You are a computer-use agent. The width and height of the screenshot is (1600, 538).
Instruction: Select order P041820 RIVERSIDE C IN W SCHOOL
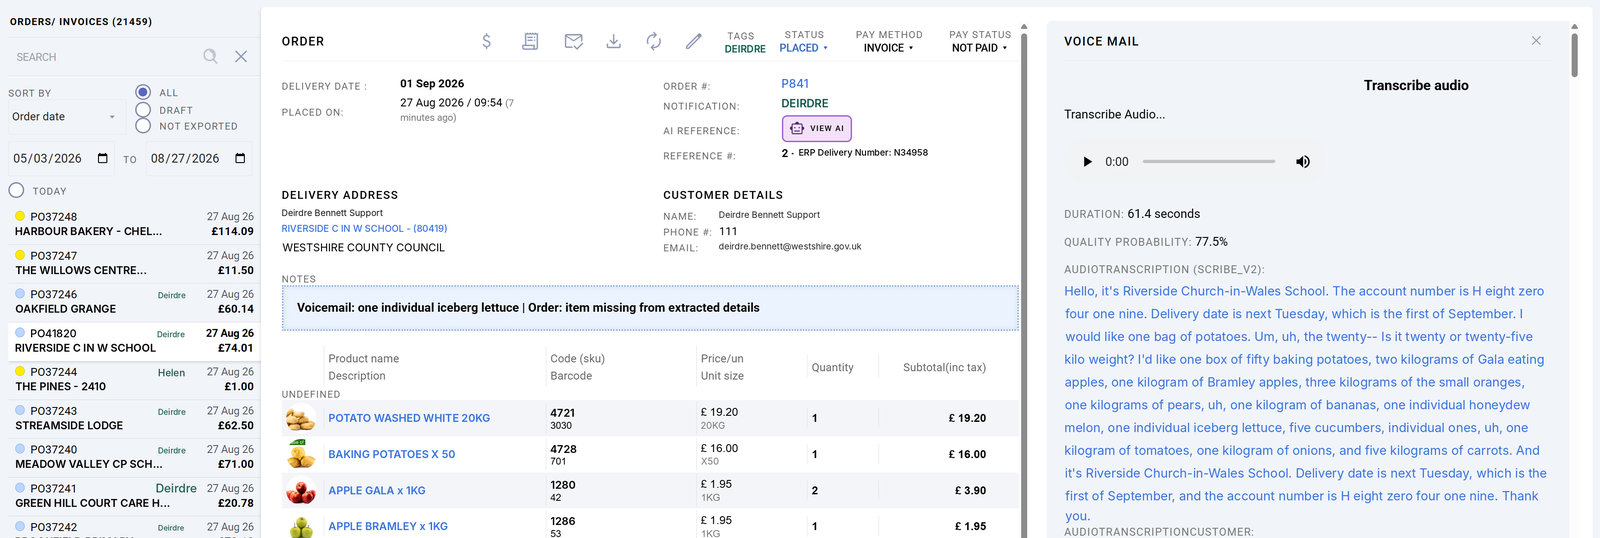tap(130, 341)
